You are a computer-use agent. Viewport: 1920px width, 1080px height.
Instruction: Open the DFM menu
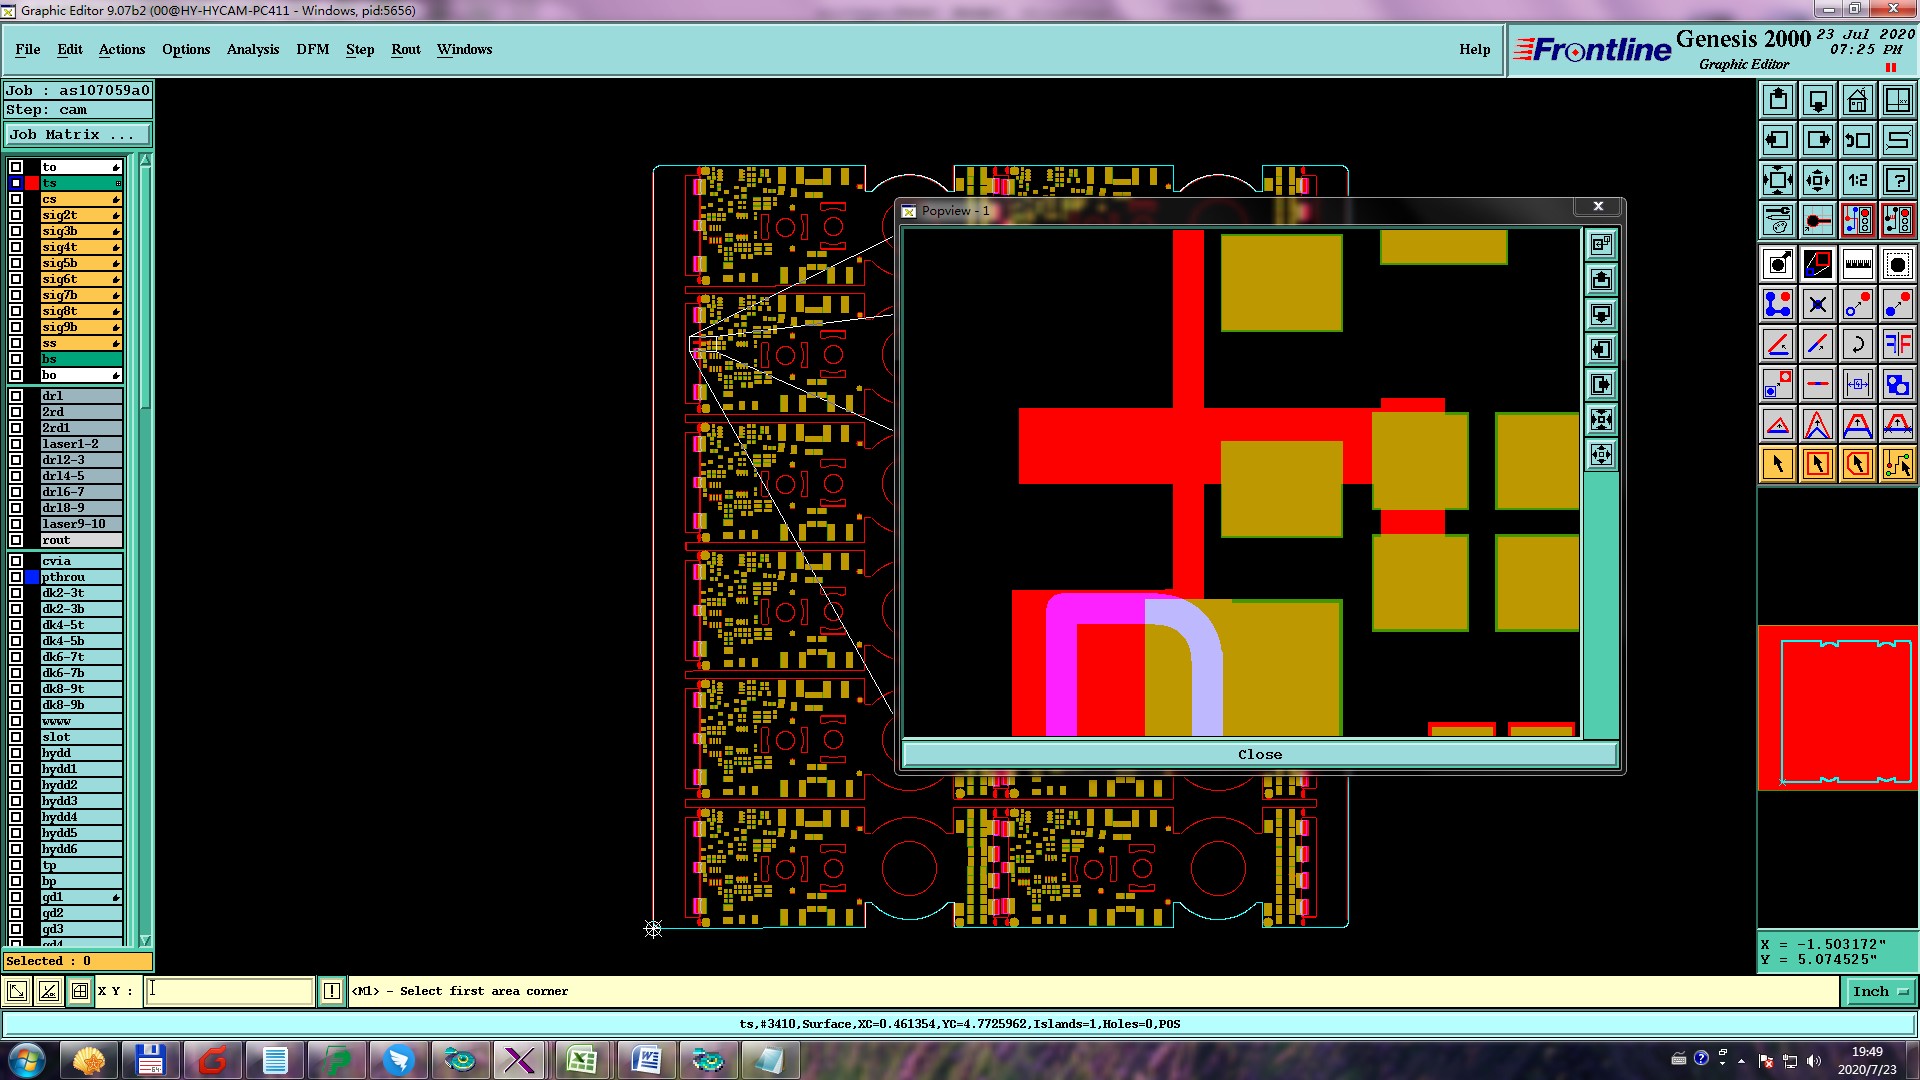pyautogui.click(x=312, y=49)
